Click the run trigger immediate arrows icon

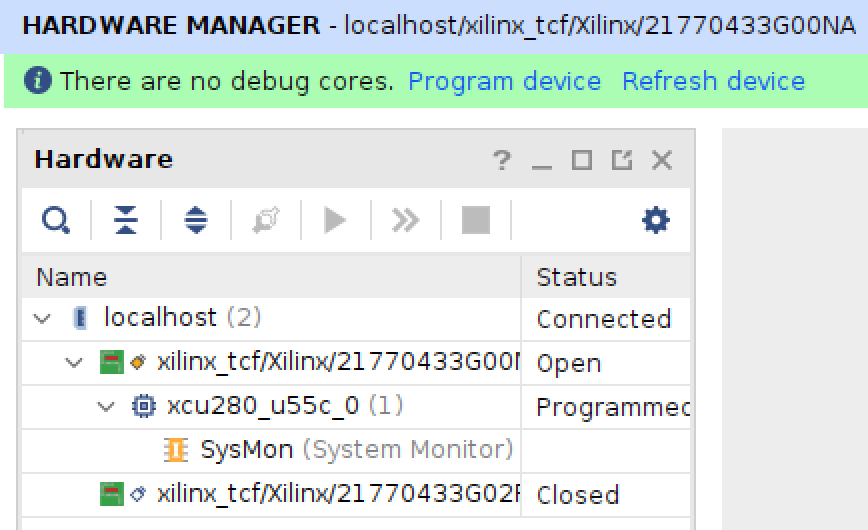tap(406, 220)
